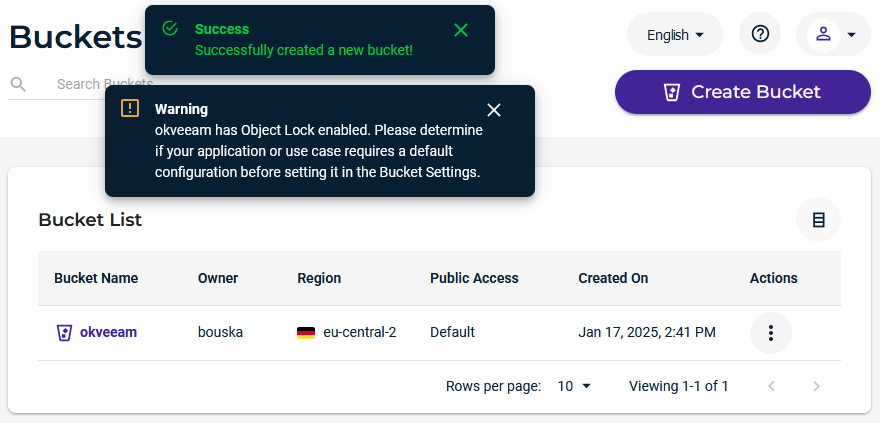Open the okveeam bucket link
This screenshot has height=423, width=880.
tap(108, 332)
